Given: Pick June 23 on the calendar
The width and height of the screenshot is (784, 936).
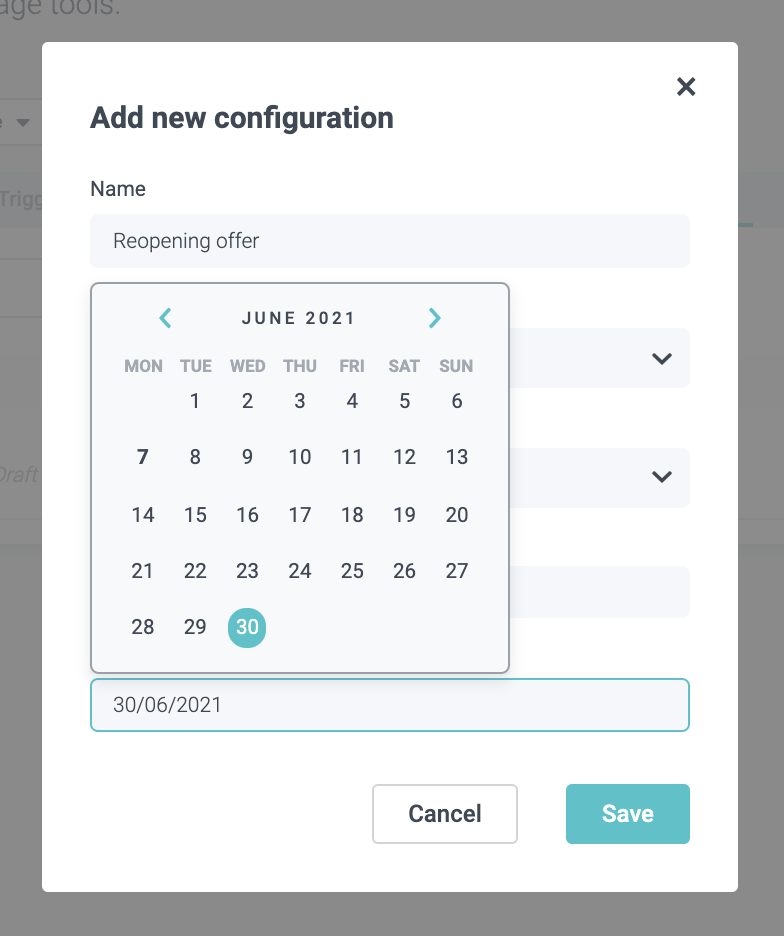Looking at the screenshot, I should pos(247,571).
